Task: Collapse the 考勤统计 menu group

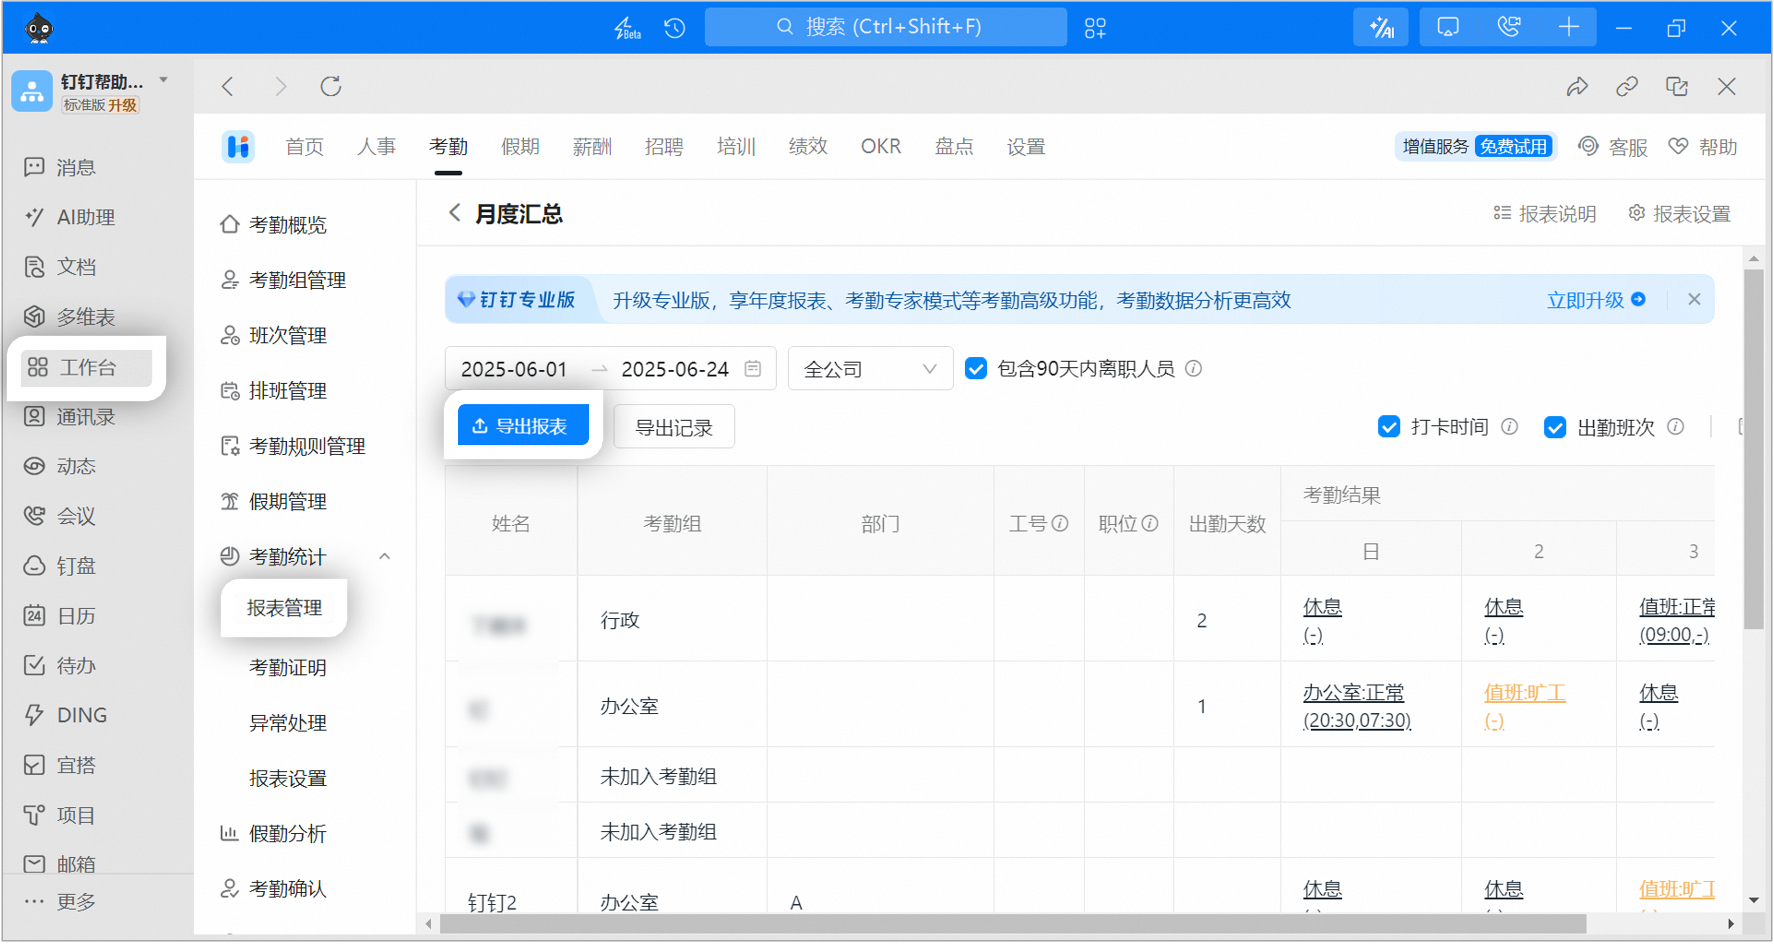Action: tap(385, 557)
